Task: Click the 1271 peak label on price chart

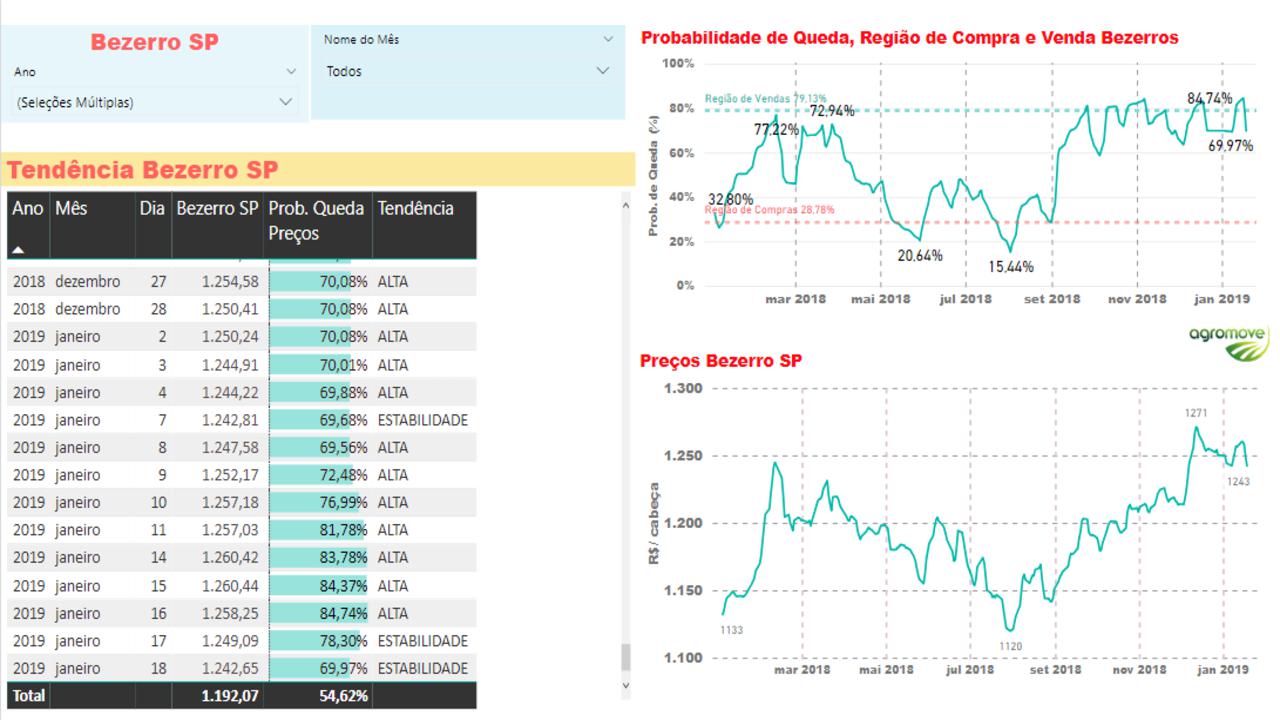Action: [1197, 412]
